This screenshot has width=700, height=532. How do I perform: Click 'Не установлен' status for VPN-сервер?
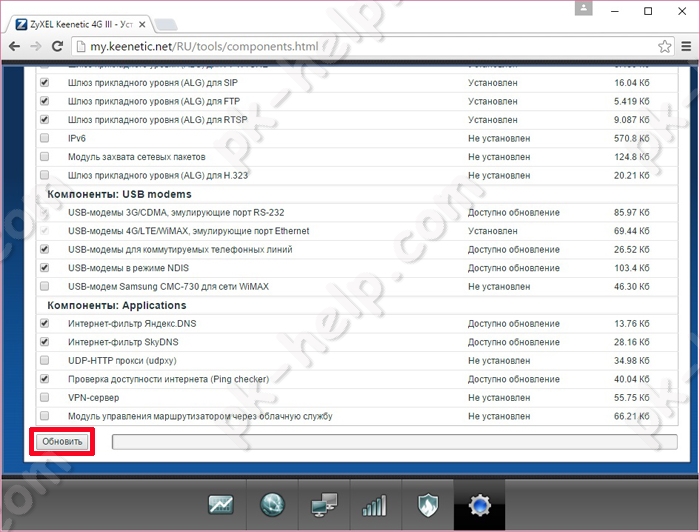point(499,398)
